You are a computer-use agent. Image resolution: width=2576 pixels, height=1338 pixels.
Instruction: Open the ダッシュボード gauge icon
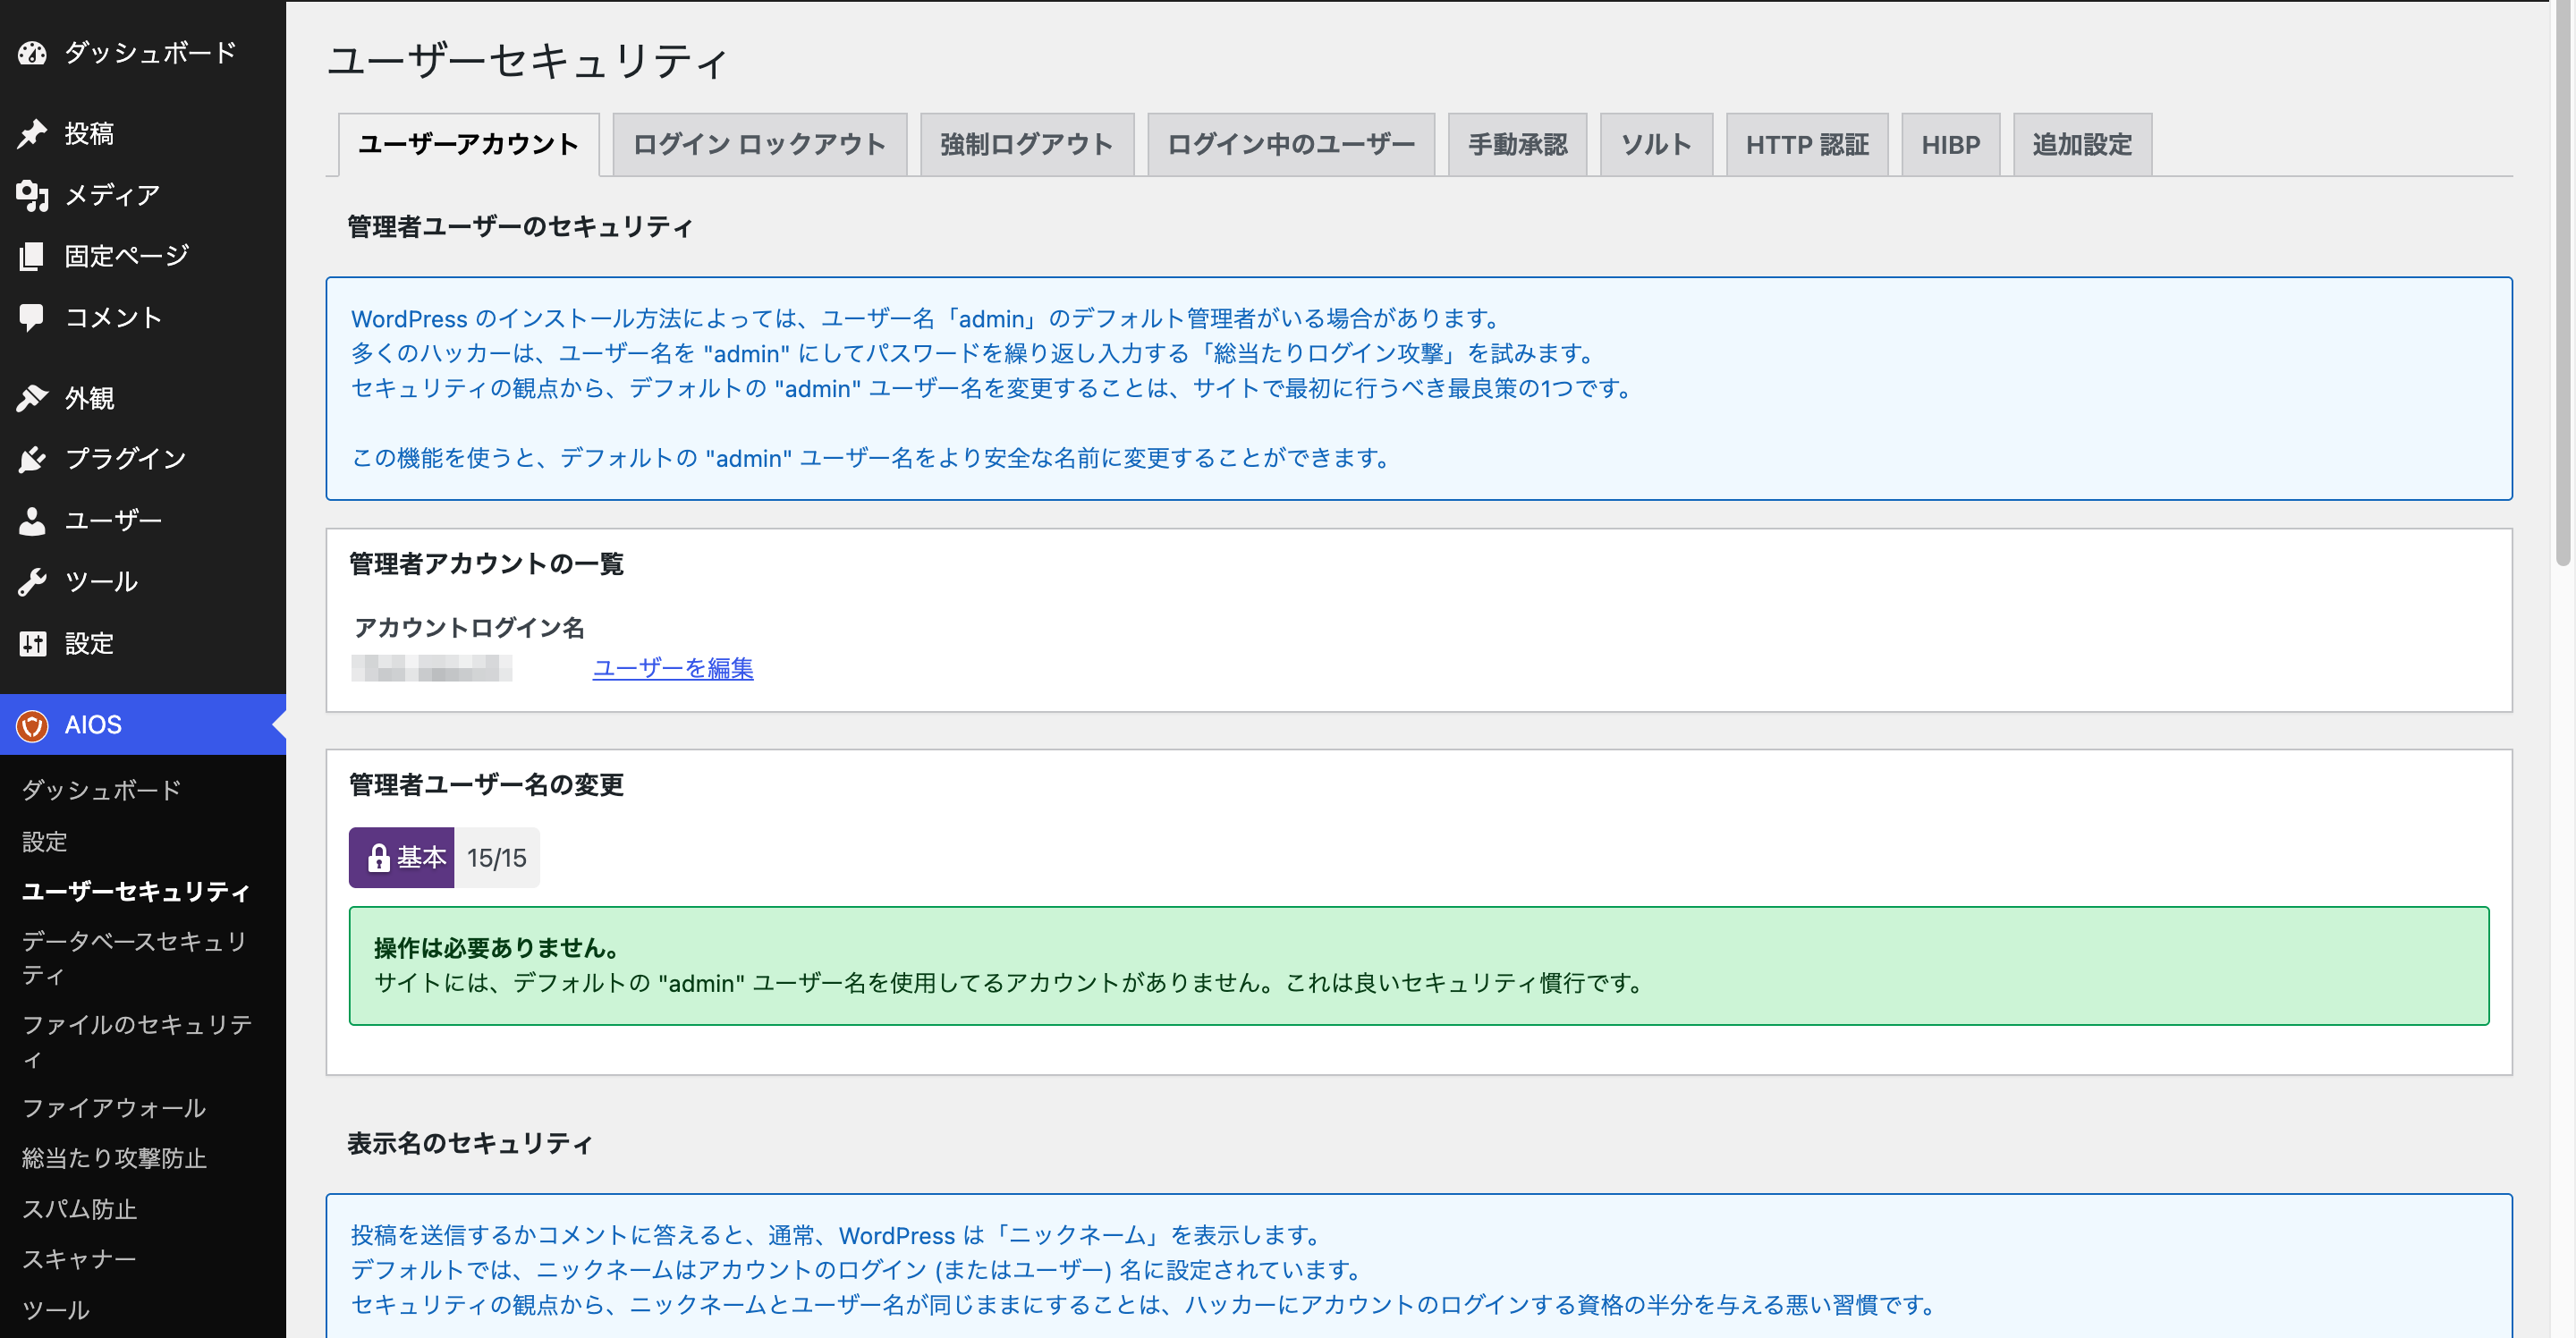click(x=32, y=53)
